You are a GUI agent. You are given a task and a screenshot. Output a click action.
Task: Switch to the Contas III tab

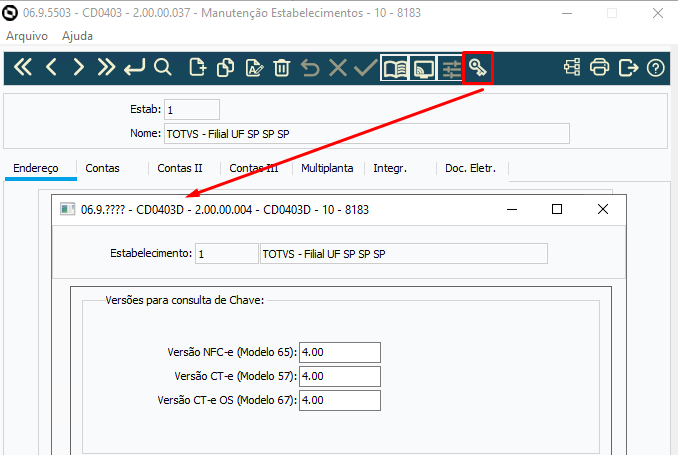click(x=254, y=168)
